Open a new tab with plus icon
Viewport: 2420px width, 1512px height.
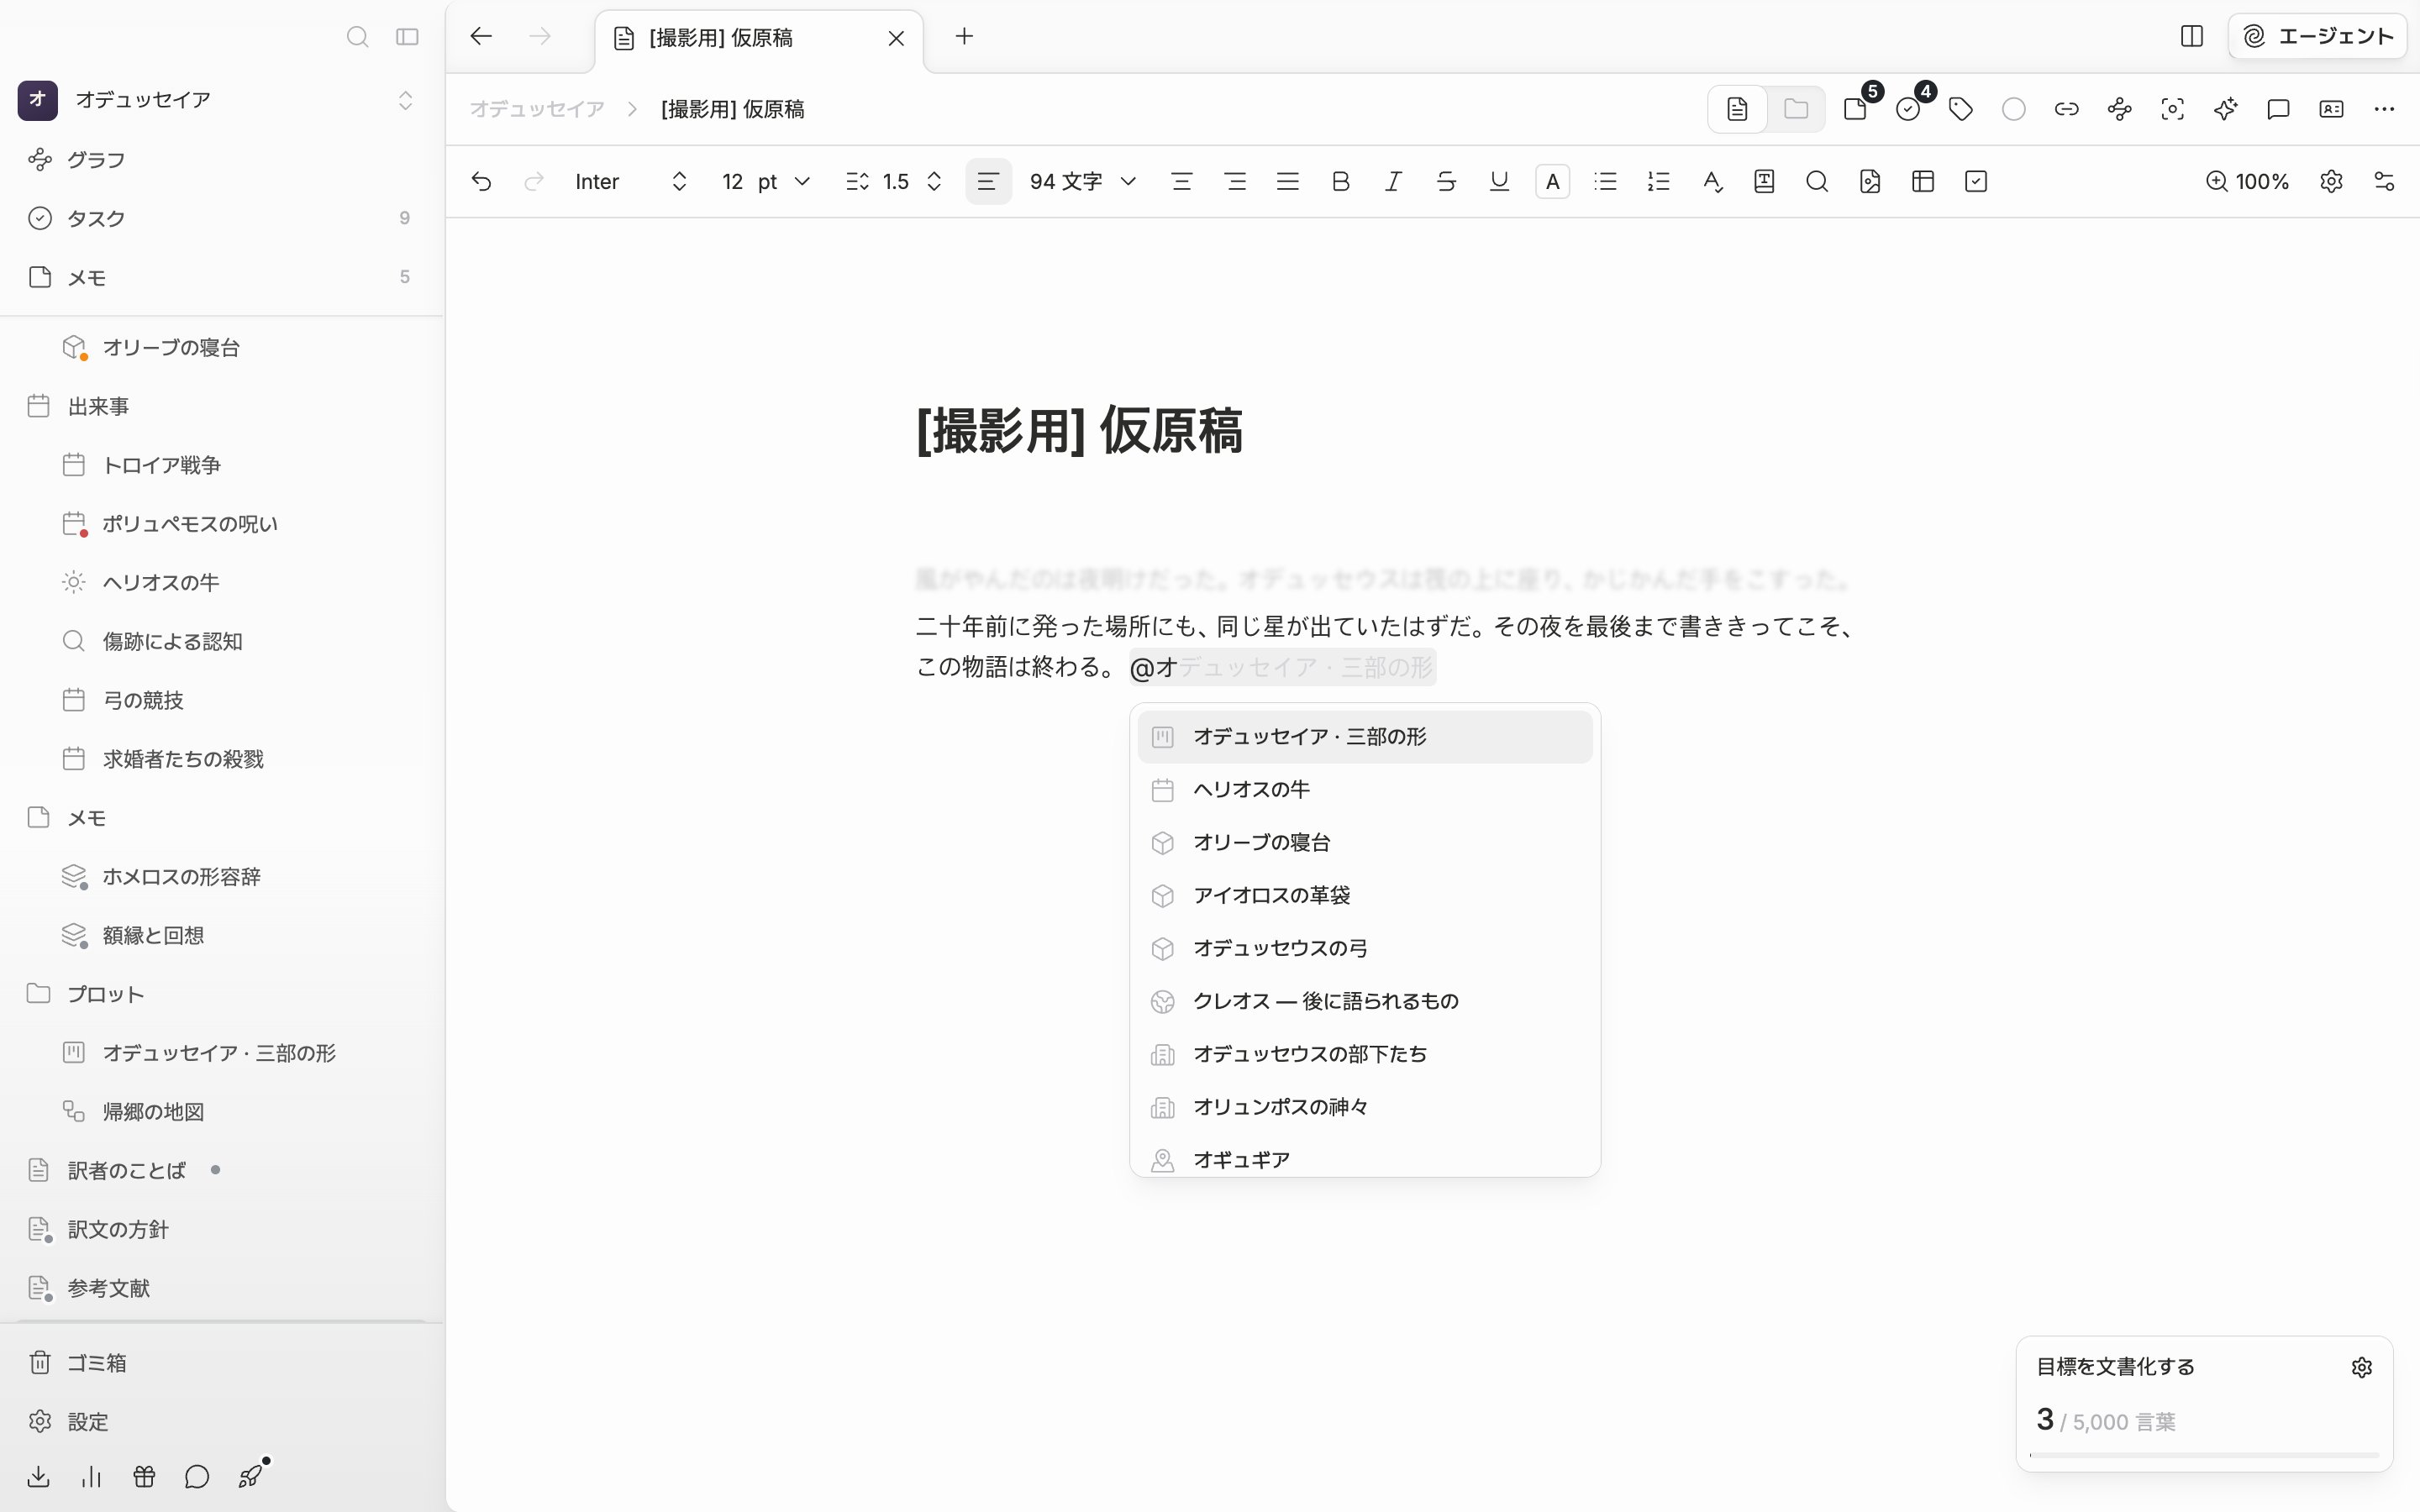coord(964,36)
